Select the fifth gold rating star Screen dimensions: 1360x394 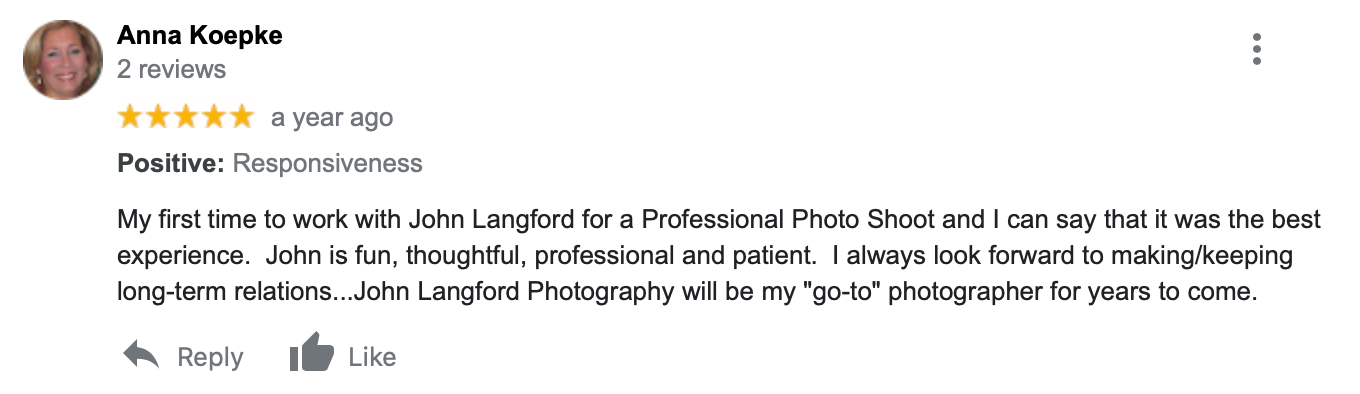(241, 117)
